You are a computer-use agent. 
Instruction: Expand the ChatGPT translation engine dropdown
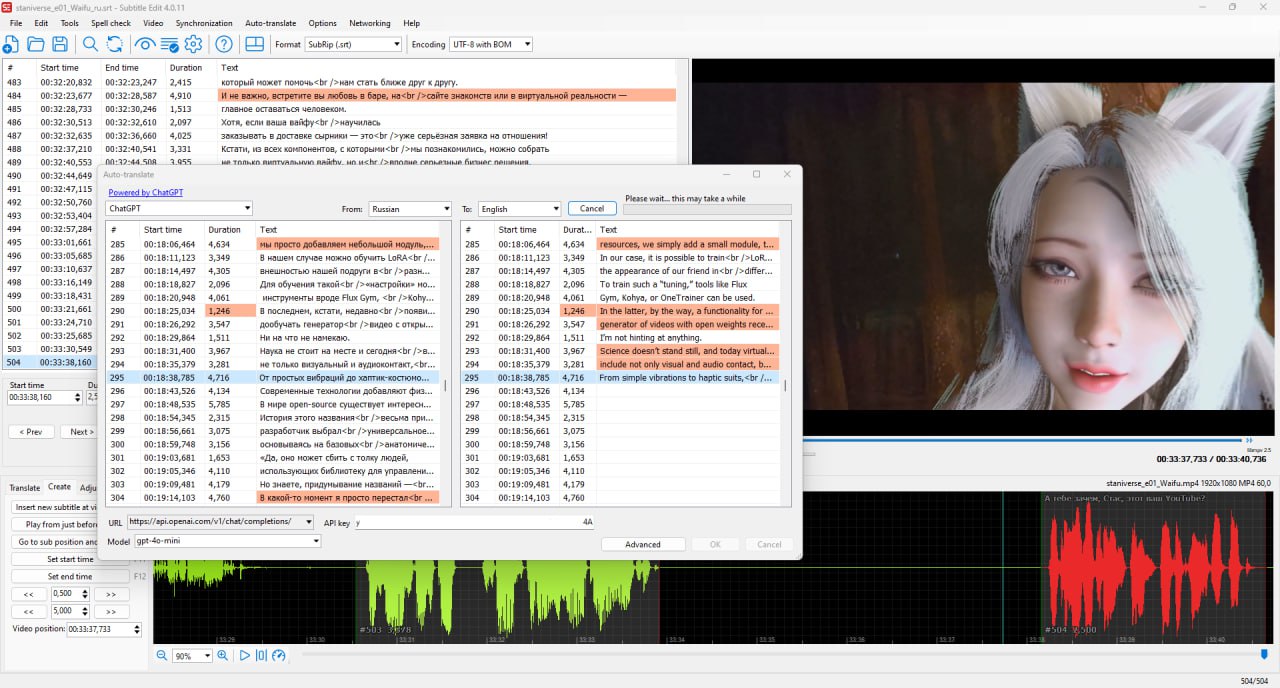(x=179, y=209)
